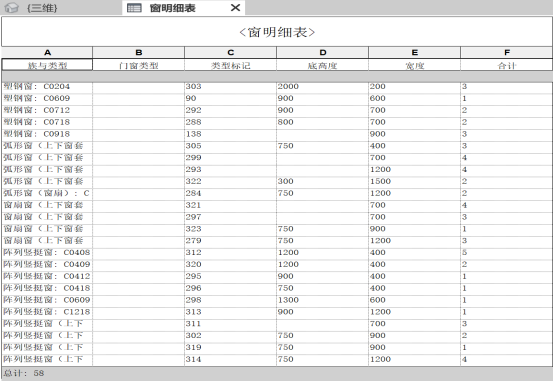Click type mark 305 cell
This screenshot has height=381, width=554.
[230, 146]
